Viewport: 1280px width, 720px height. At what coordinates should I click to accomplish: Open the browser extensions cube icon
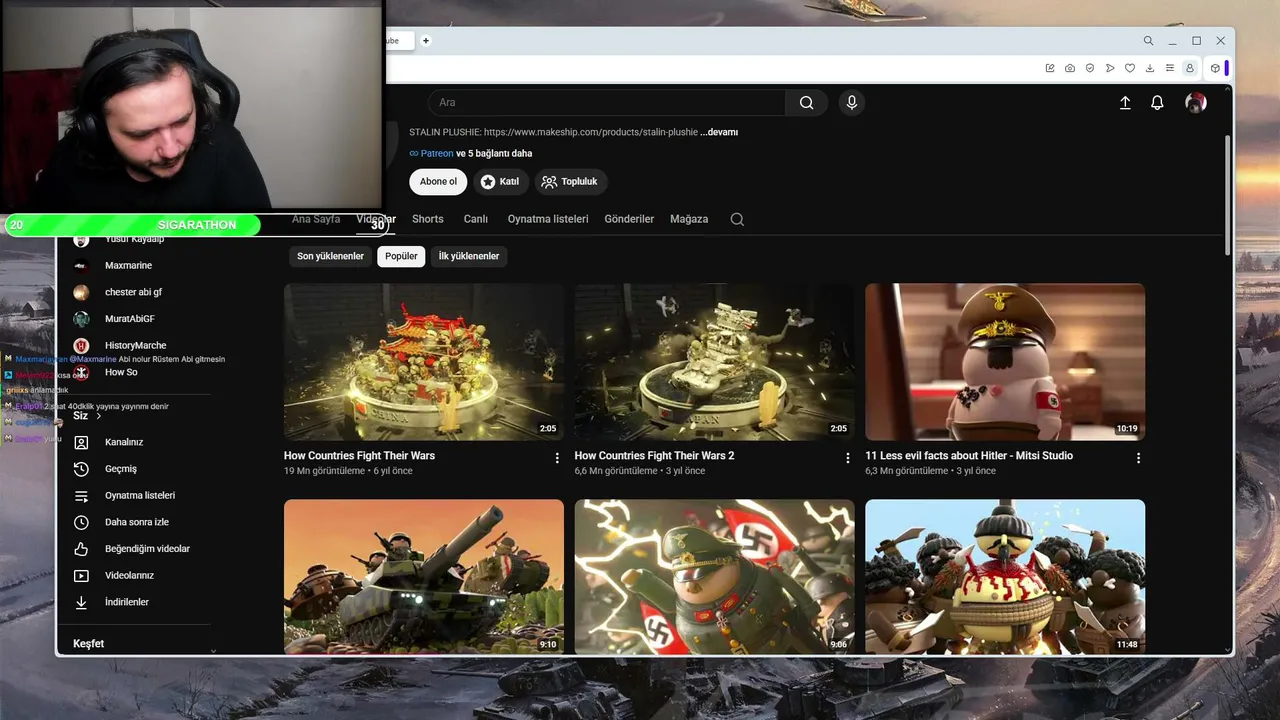coord(1215,68)
